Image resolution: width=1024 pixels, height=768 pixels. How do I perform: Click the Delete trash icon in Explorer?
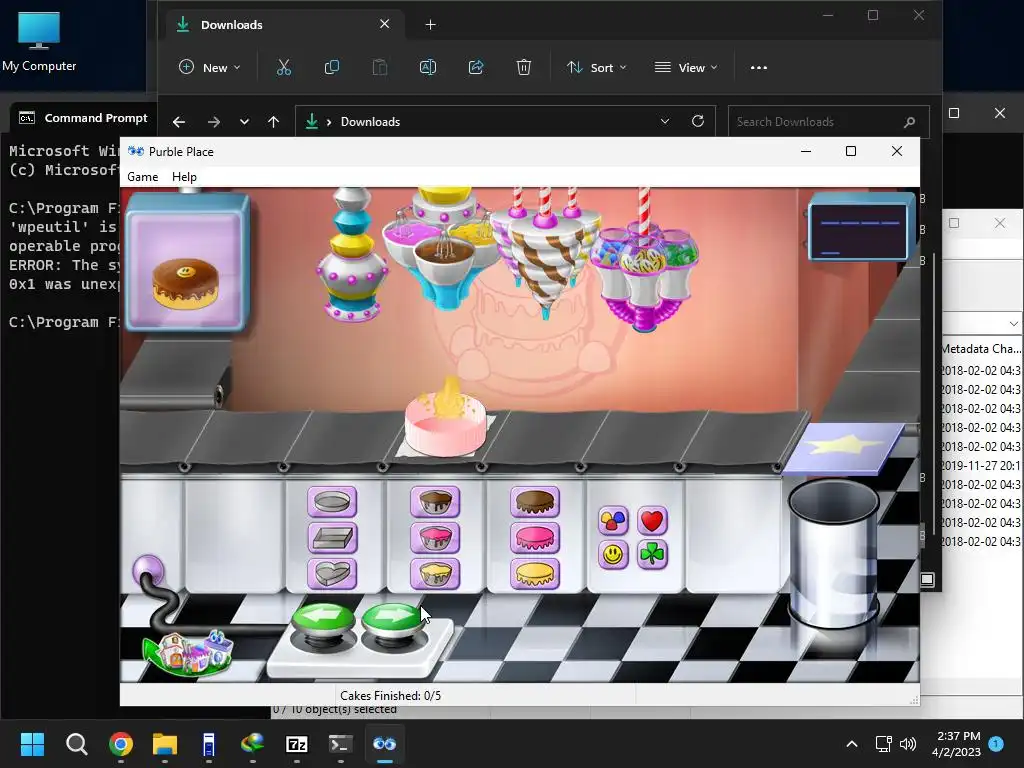tap(524, 67)
